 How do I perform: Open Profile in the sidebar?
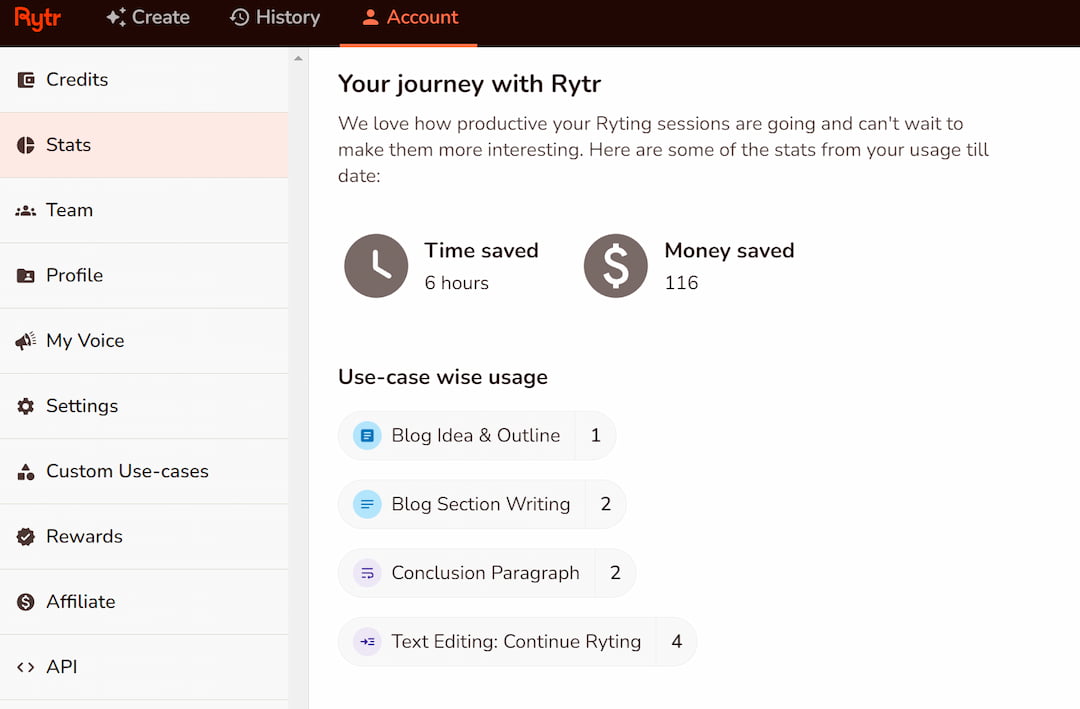coord(144,276)
